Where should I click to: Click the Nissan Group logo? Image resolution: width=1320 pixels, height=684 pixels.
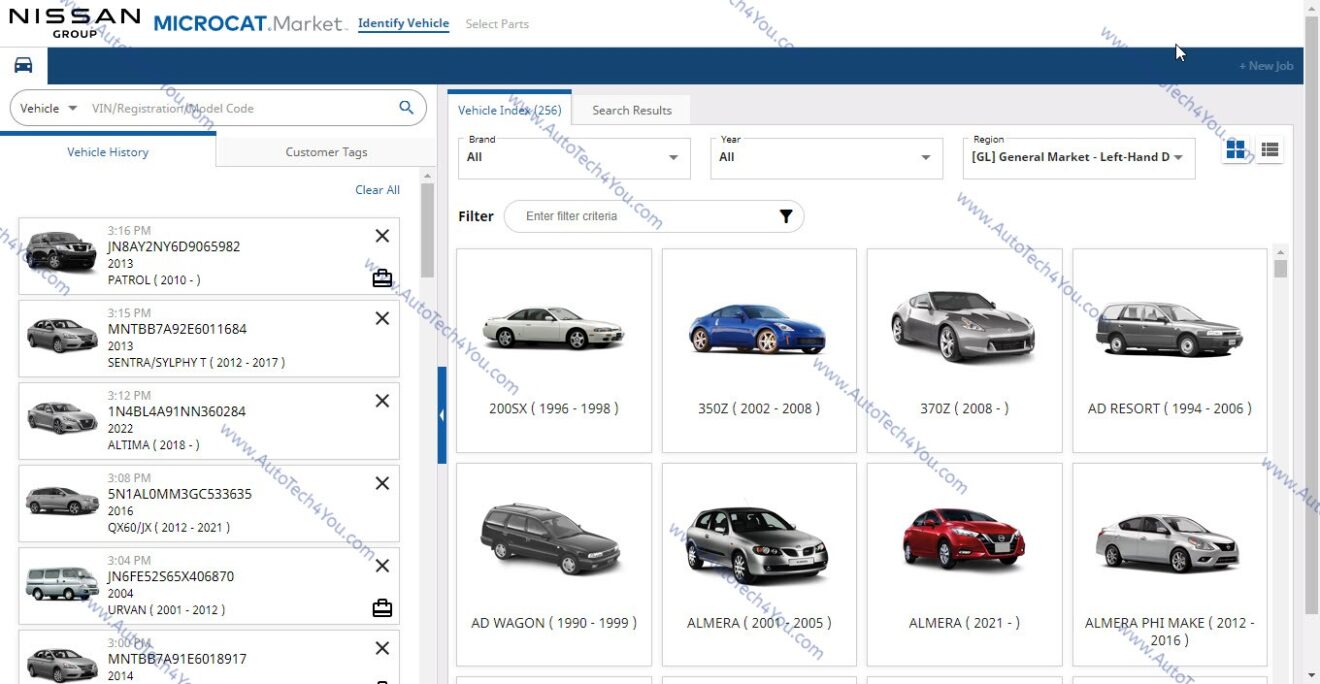75,21
